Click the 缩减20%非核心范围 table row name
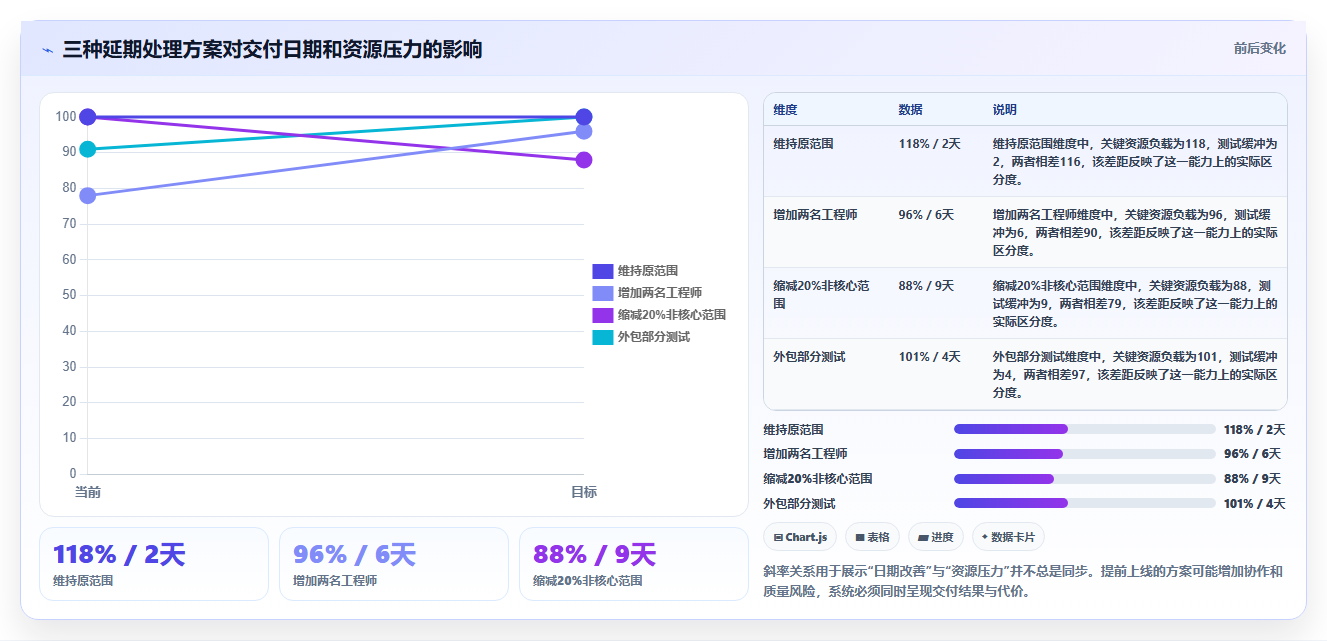 [x=821, y=294]
